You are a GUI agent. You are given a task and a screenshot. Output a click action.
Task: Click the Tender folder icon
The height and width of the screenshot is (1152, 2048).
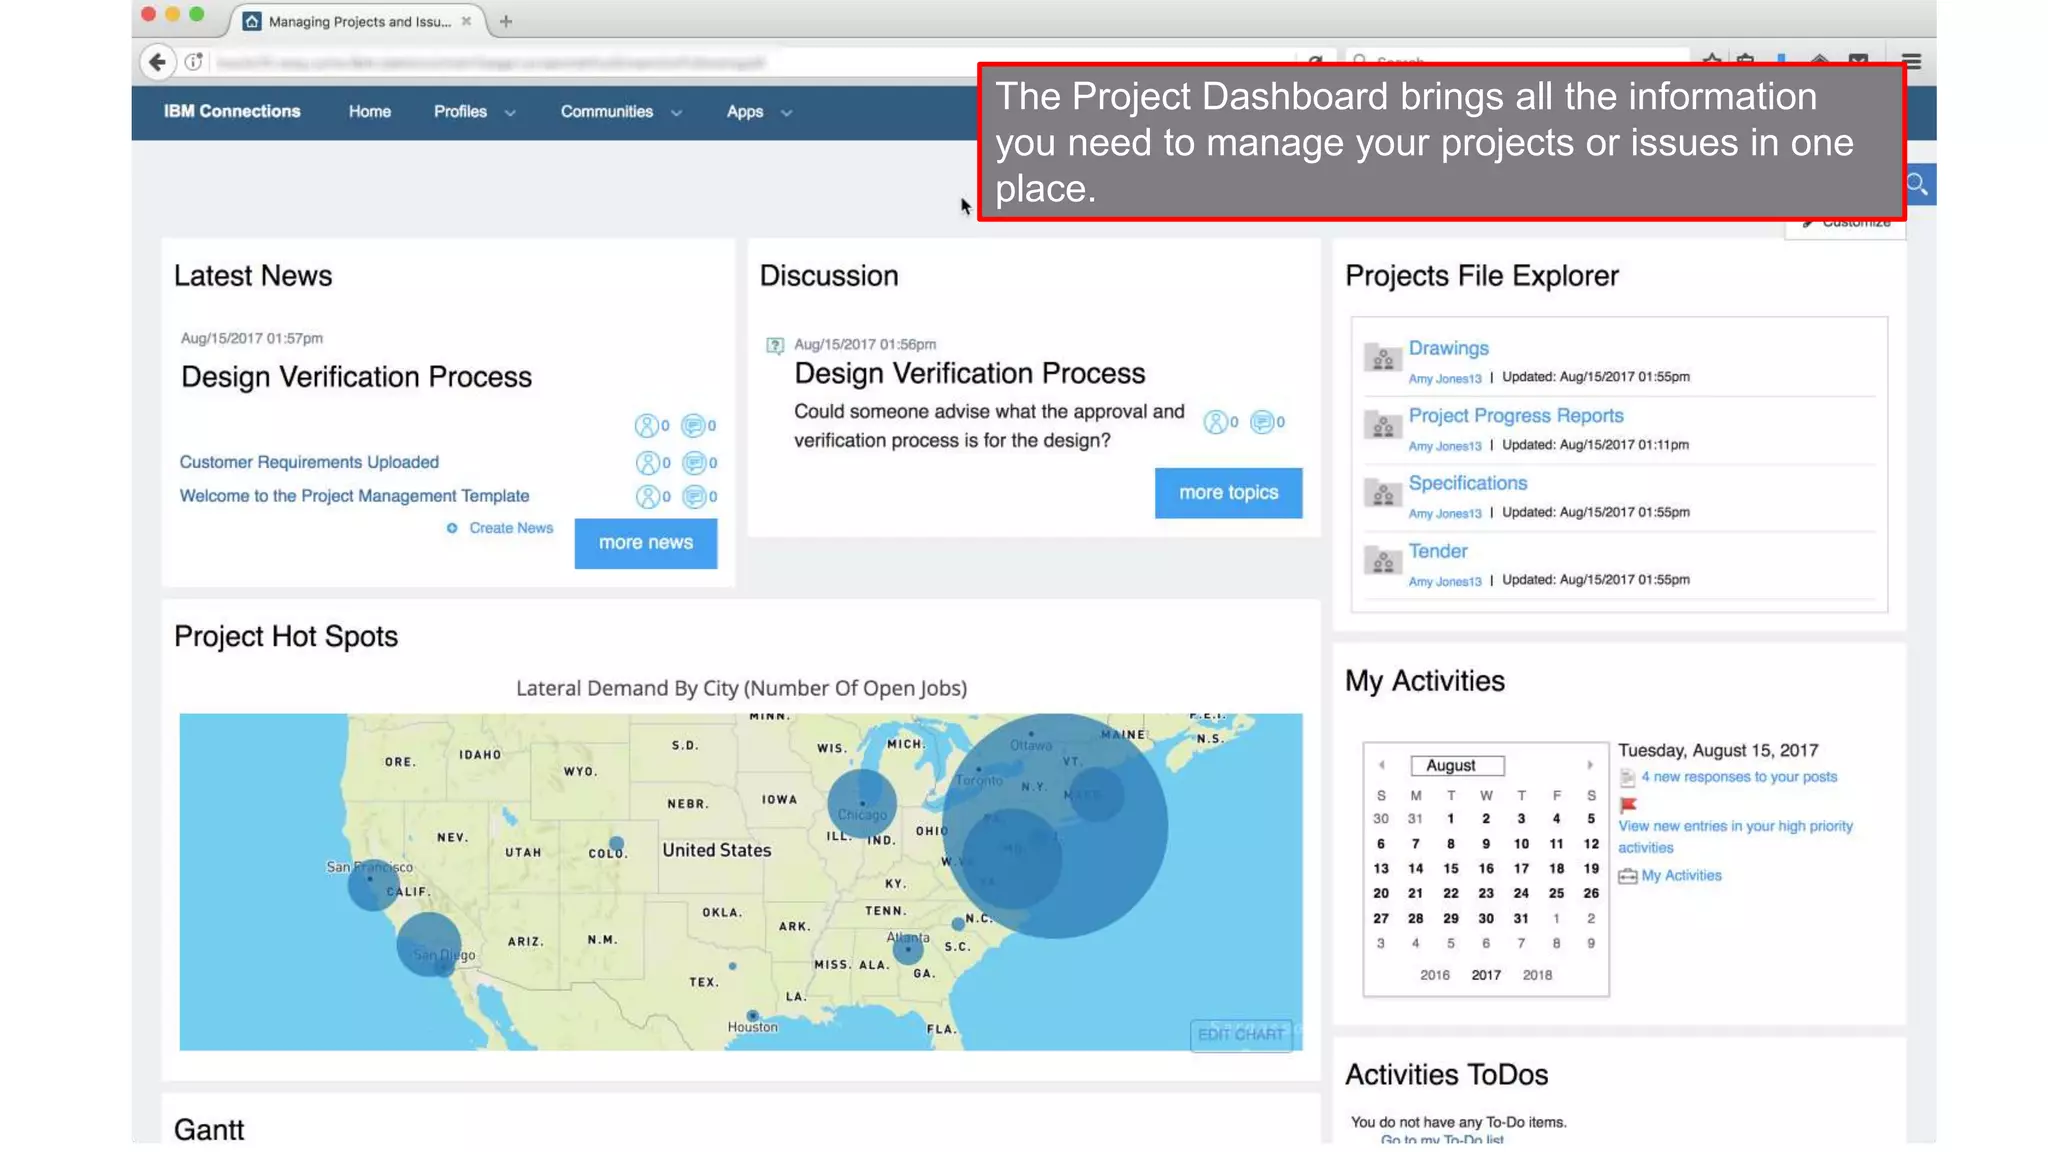point(1383,561)
